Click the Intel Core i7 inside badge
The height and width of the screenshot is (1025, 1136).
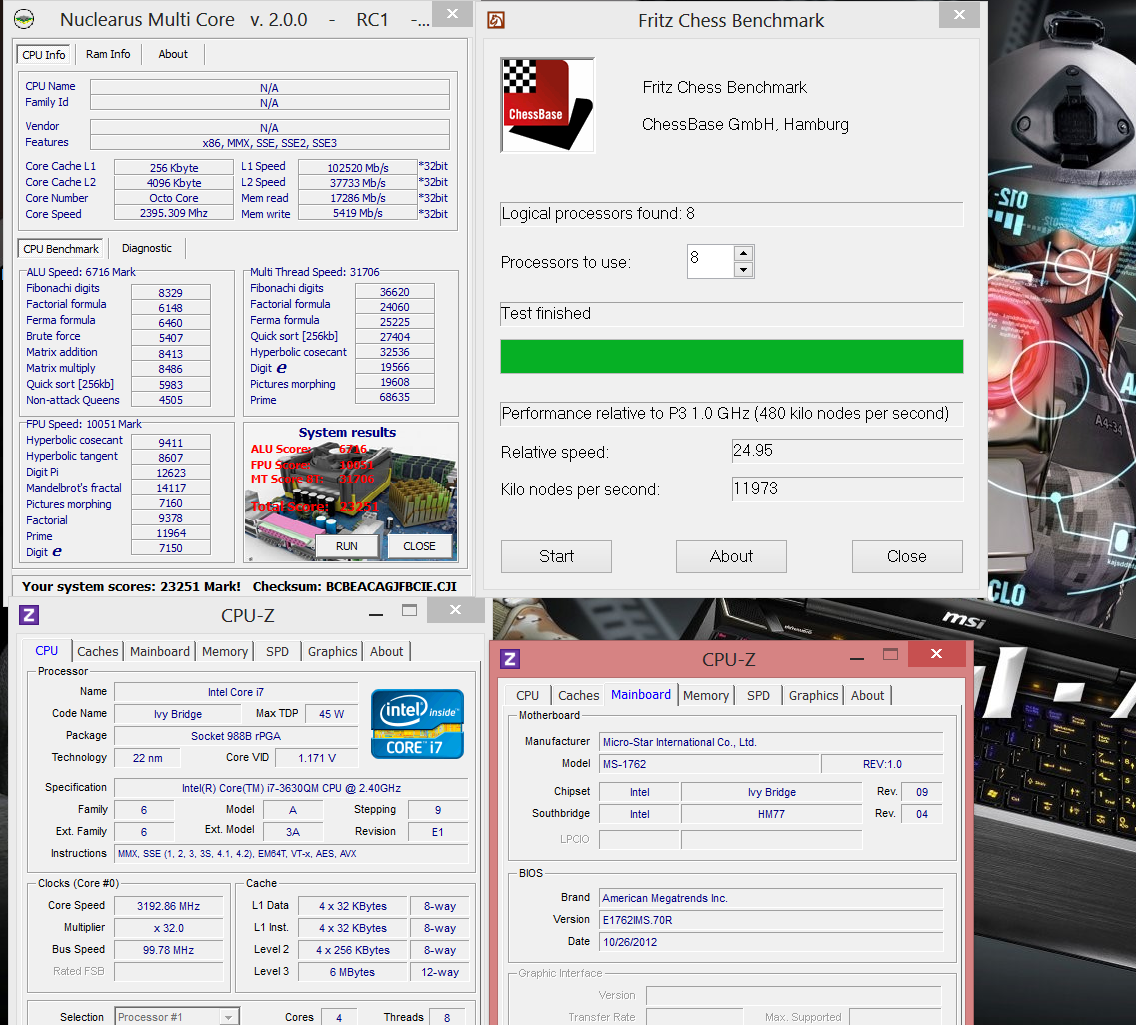(x=417, y=724)
